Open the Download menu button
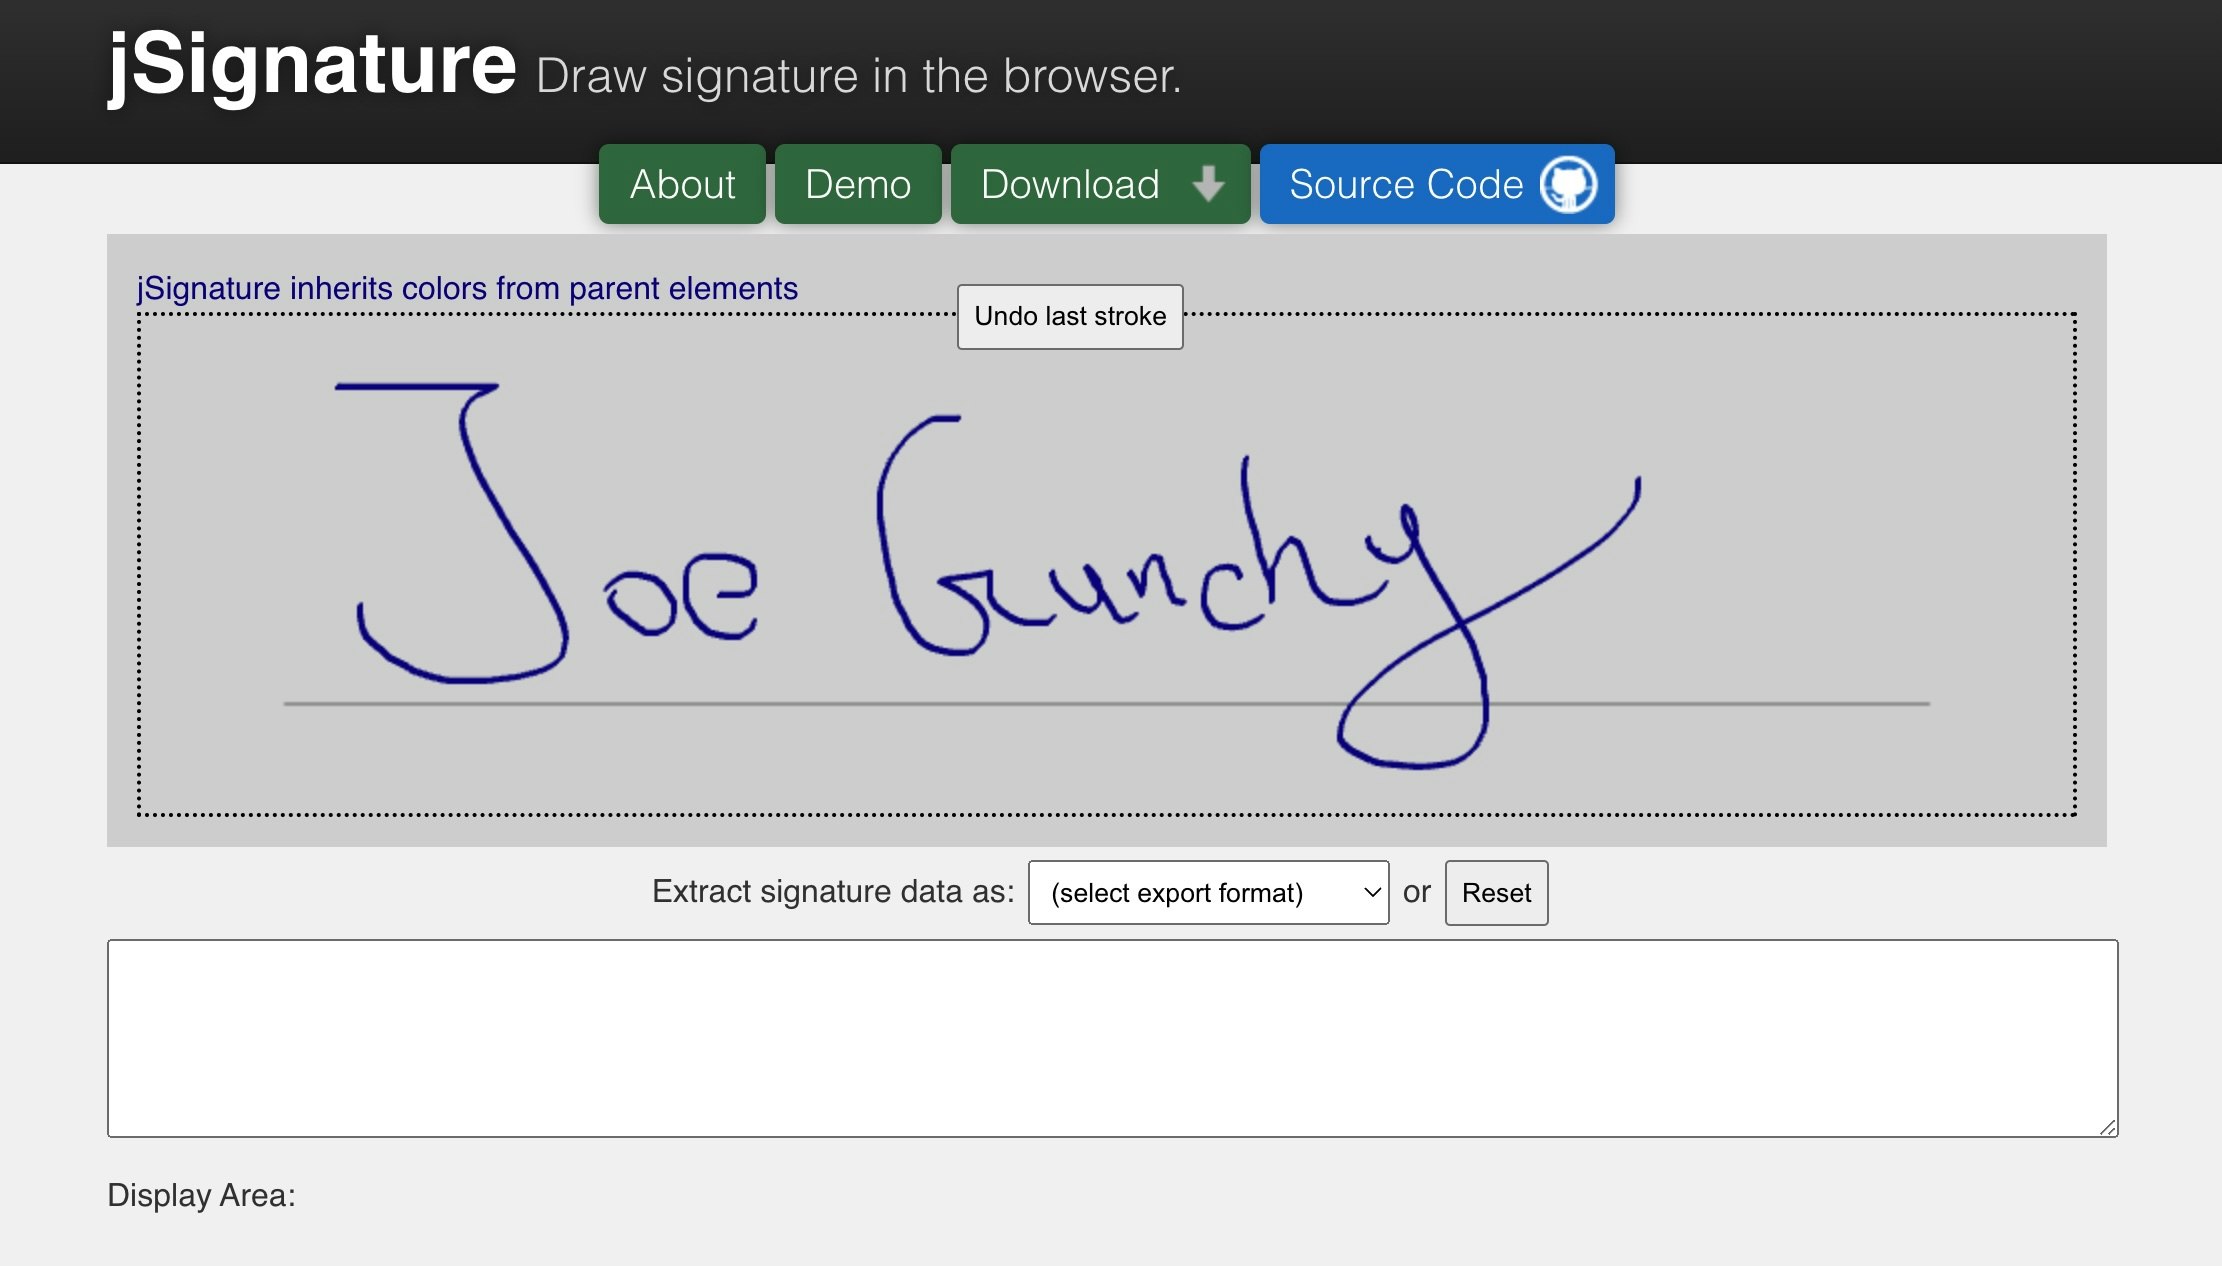 click(x=1100, y=184)
